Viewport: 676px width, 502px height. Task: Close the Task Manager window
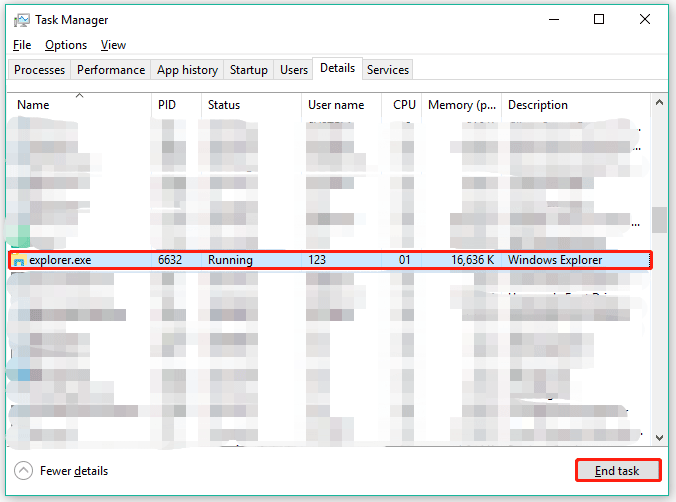[x=645, y=19]
